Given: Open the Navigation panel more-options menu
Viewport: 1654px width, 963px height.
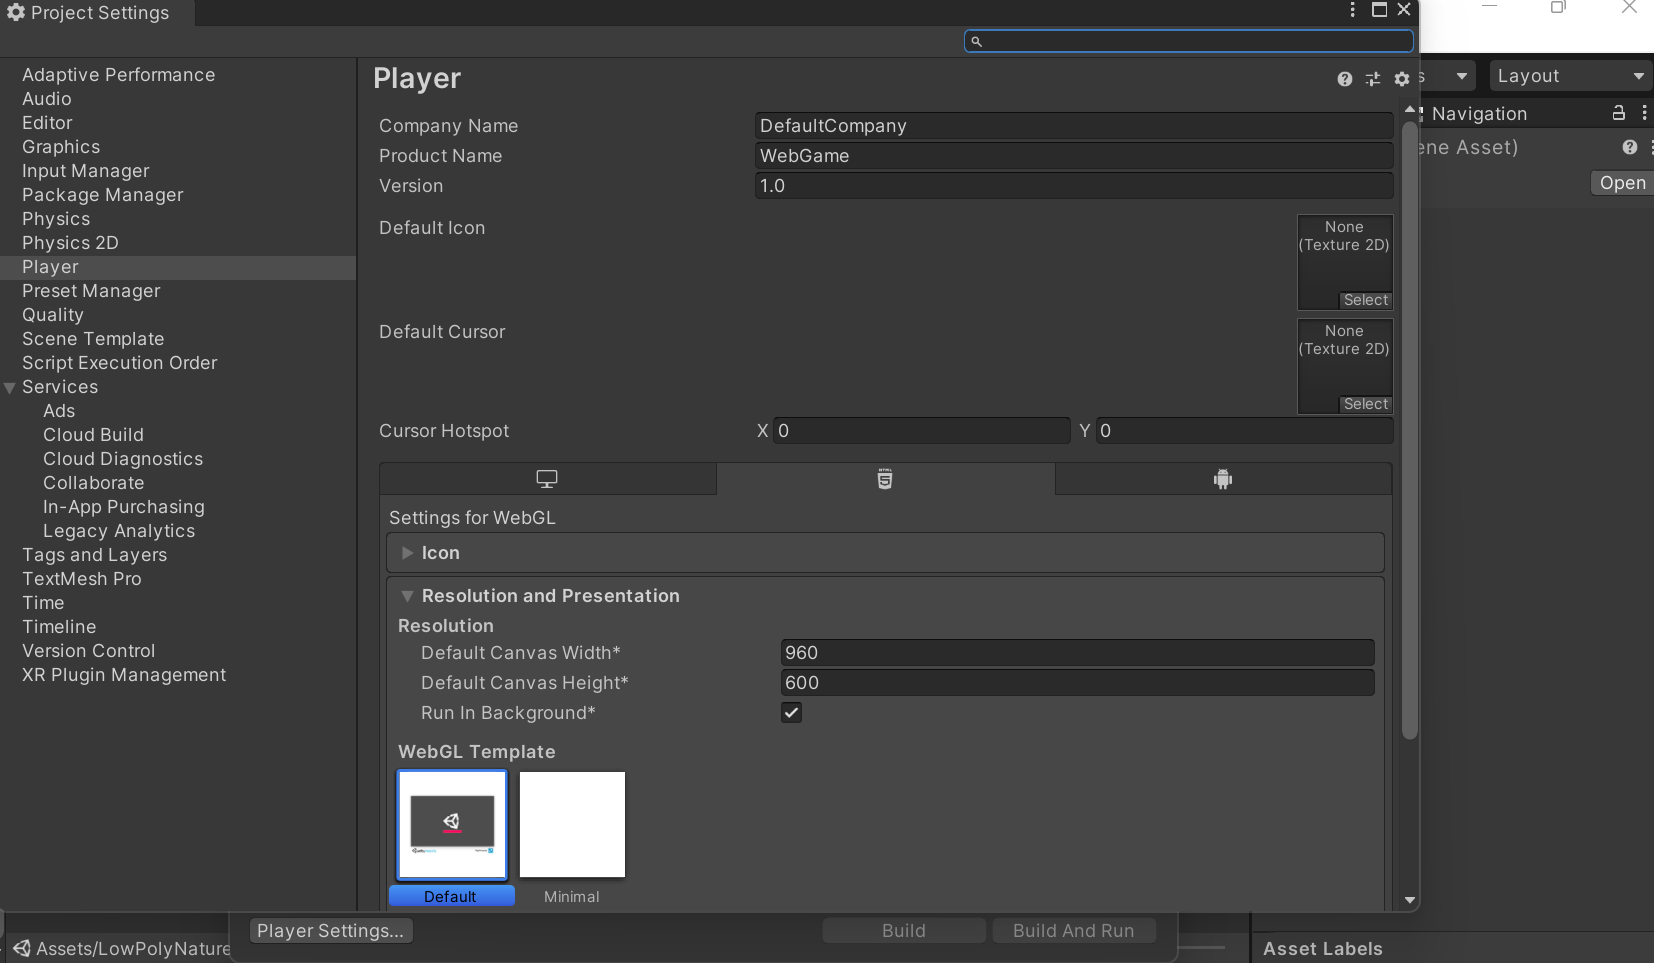Looking at the screenshot, I should [1644, 113].
